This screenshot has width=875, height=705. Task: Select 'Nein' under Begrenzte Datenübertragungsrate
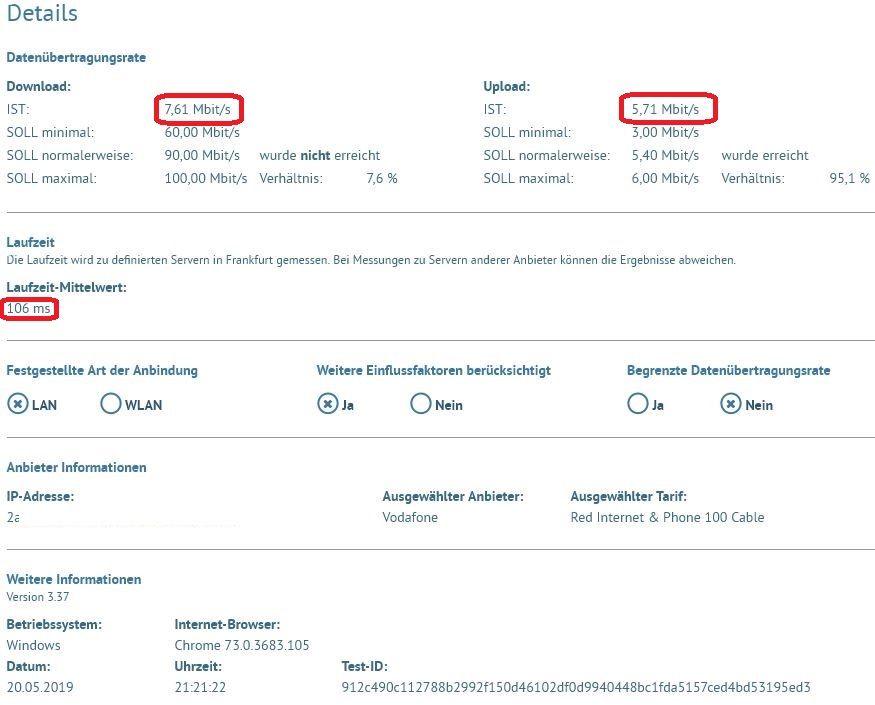click(x=729, y=404)
